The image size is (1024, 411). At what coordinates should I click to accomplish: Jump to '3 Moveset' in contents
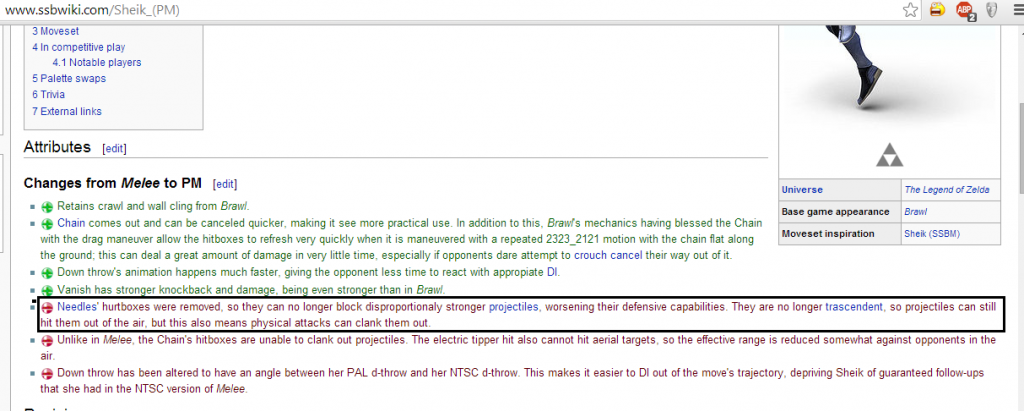tap(56, 31)
